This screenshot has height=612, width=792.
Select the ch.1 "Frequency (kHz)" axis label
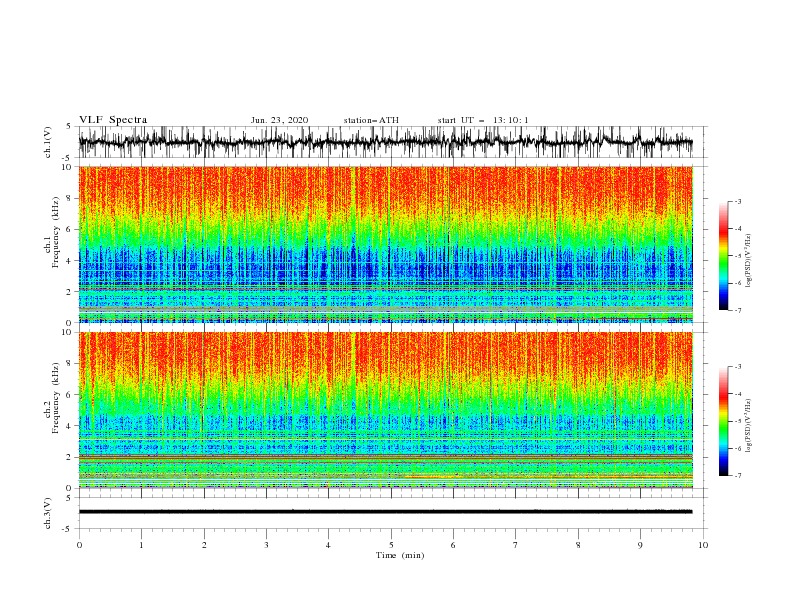(55, 231)
